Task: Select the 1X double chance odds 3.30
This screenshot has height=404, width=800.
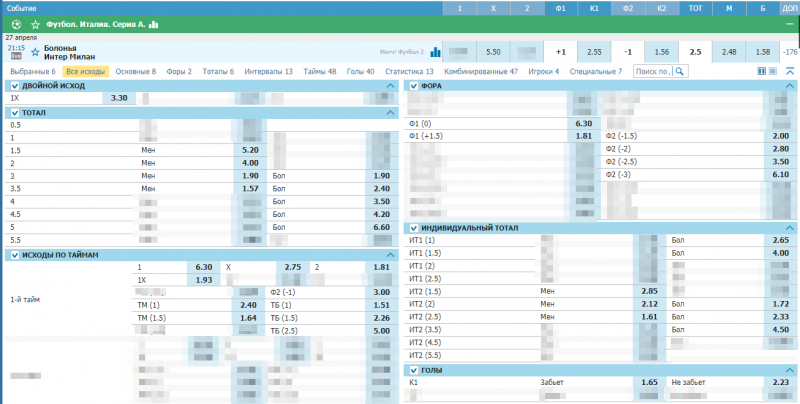Action: point(119,98)
